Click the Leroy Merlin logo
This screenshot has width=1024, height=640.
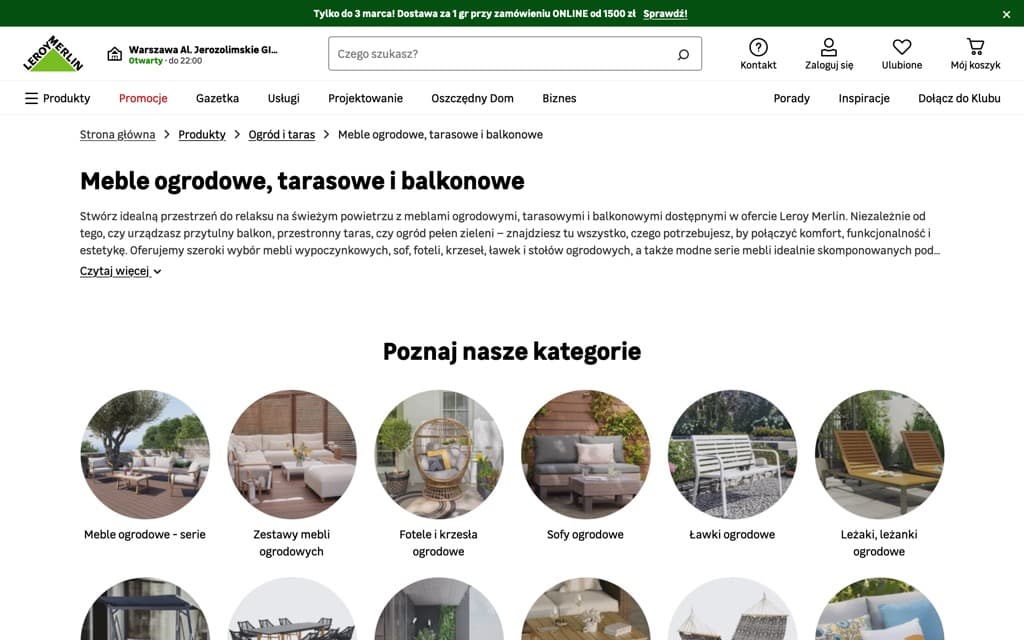point(53,54)
